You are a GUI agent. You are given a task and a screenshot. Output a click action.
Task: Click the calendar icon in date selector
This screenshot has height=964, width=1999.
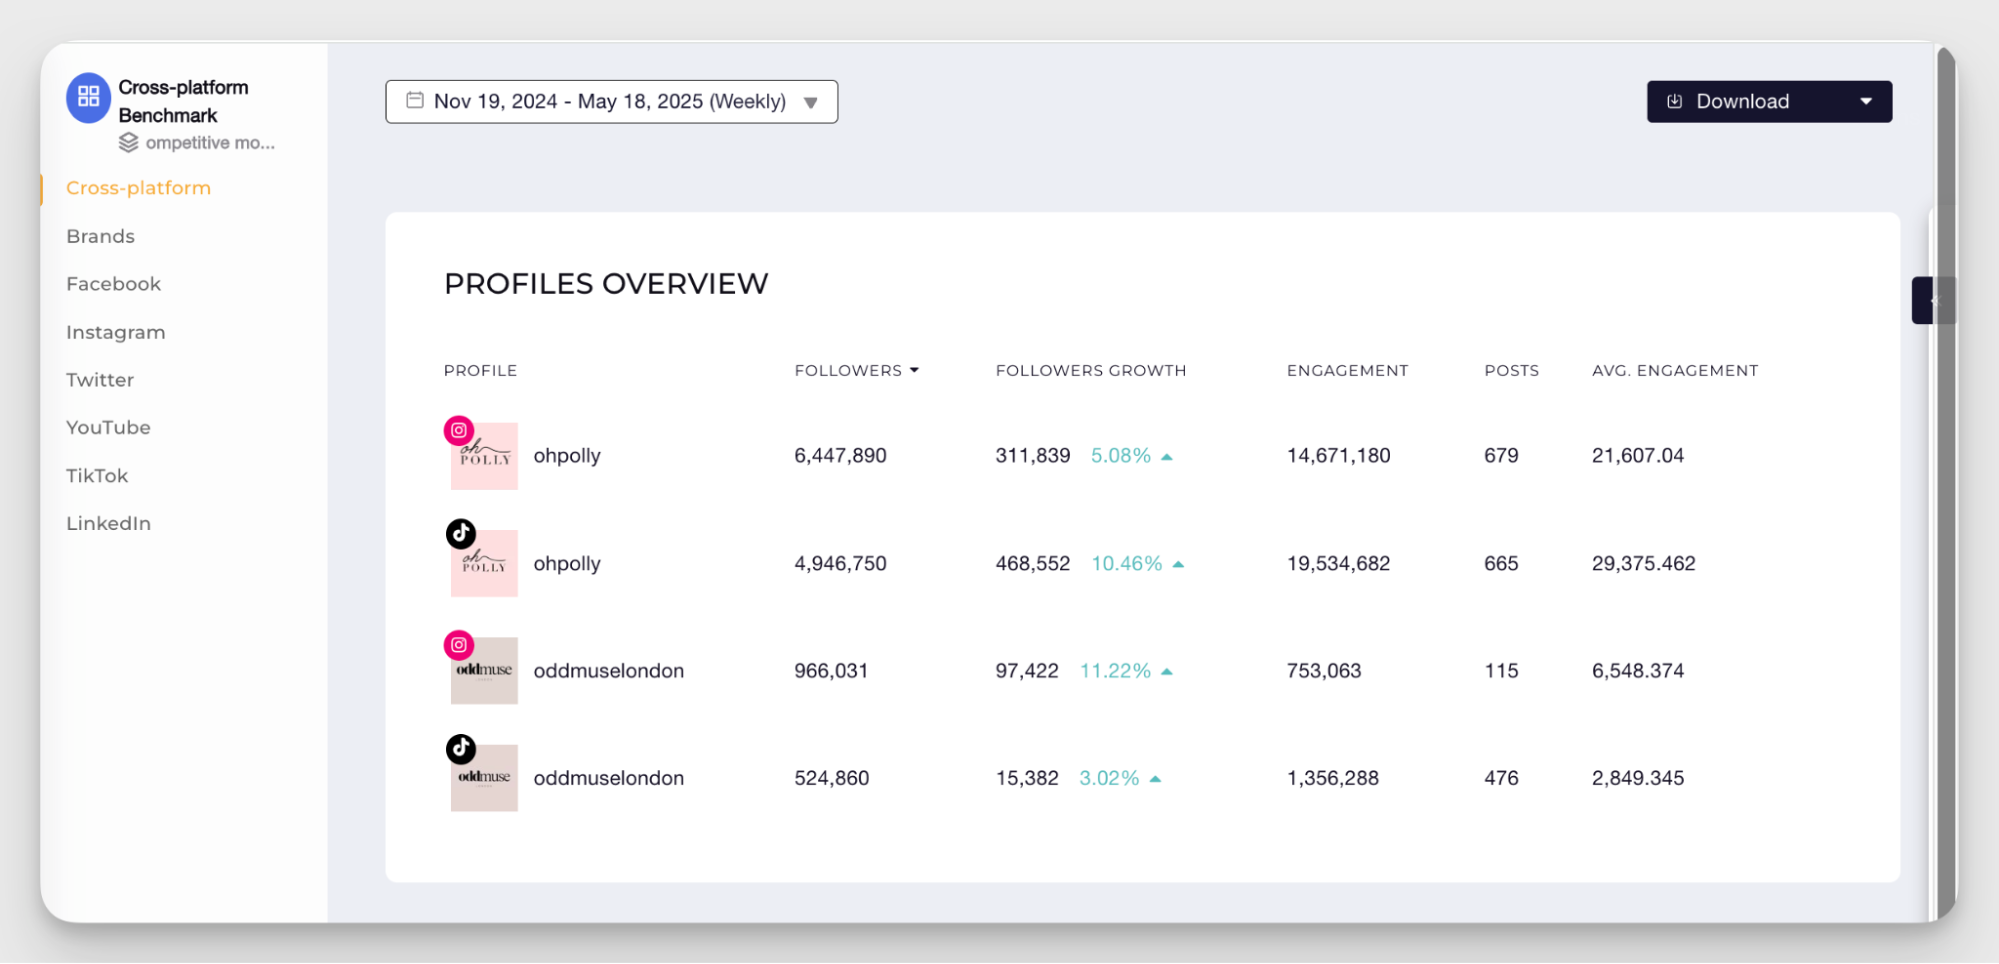(415, 100)
